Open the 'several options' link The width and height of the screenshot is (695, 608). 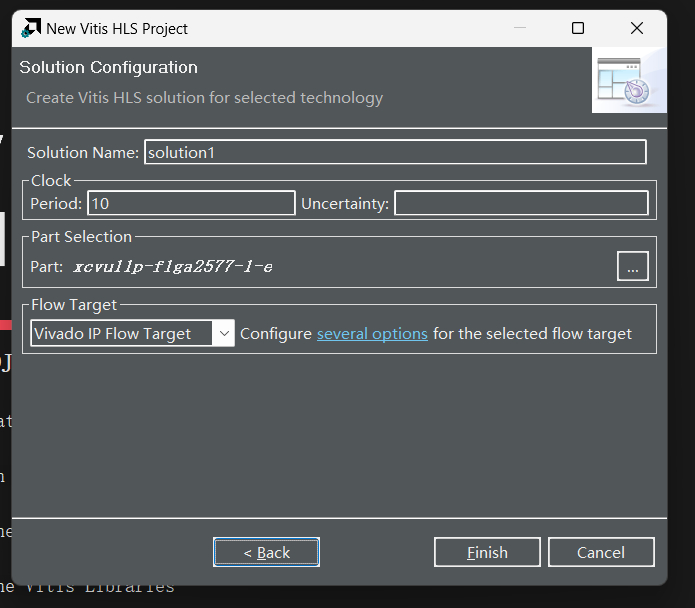click(x=372, y=333)
